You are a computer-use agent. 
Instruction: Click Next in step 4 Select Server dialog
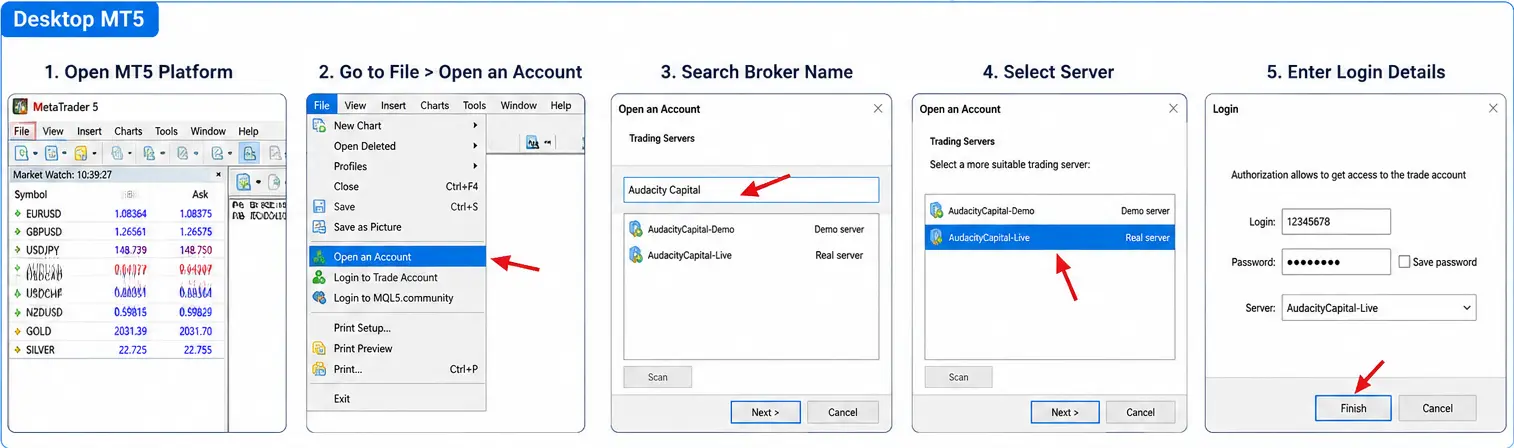[x=1065, y=412]
